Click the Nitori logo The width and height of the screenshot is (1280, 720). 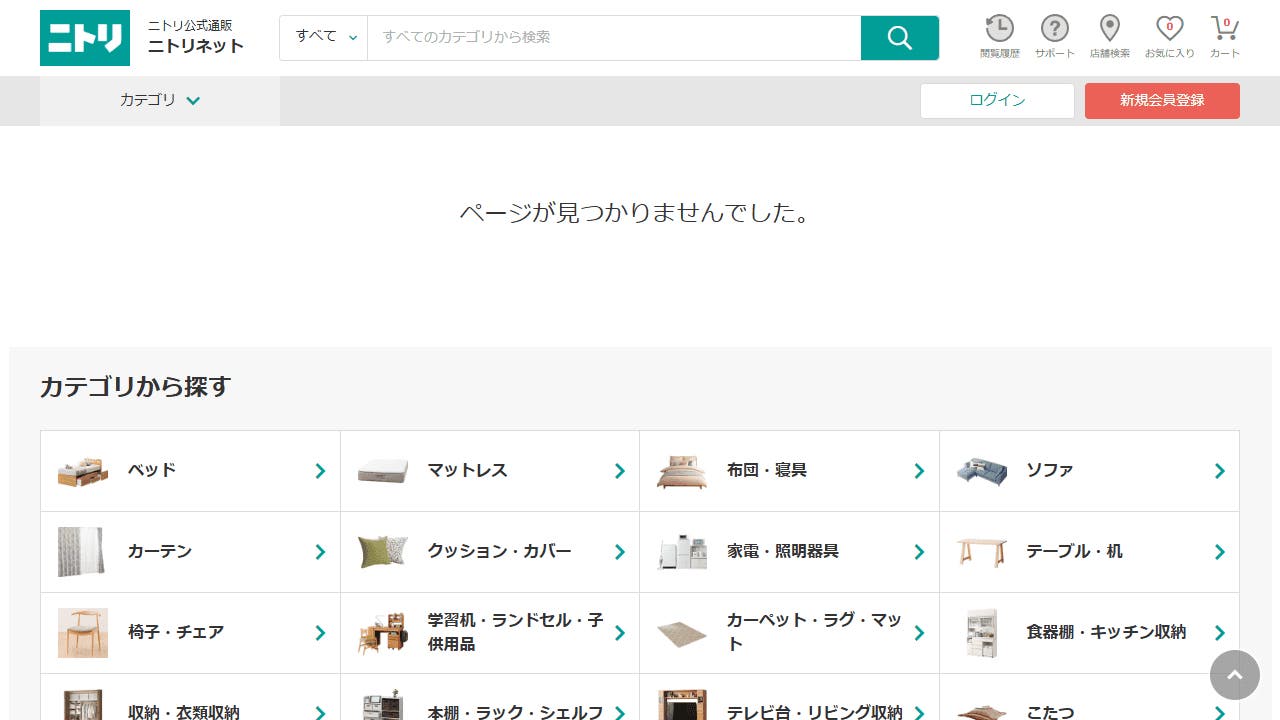[85, 38]
